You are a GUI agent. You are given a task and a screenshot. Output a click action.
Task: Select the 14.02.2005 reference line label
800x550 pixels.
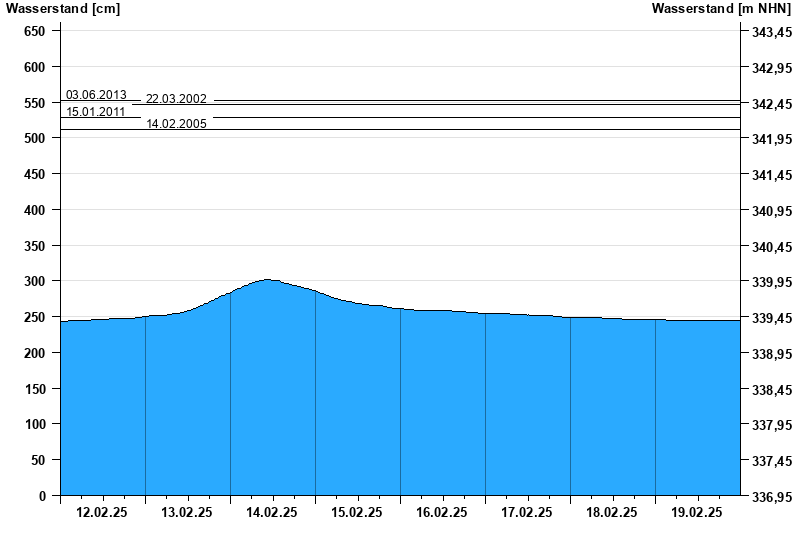click(x=176, y=124)
